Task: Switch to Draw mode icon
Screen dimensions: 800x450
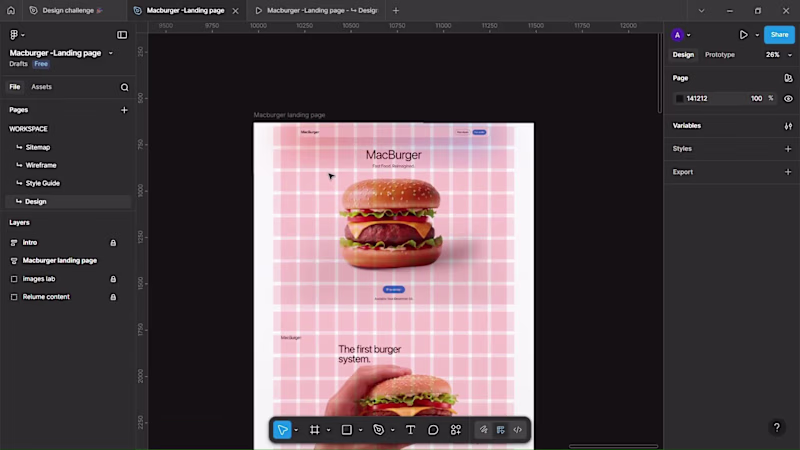Action: click(x=483, y=430)
